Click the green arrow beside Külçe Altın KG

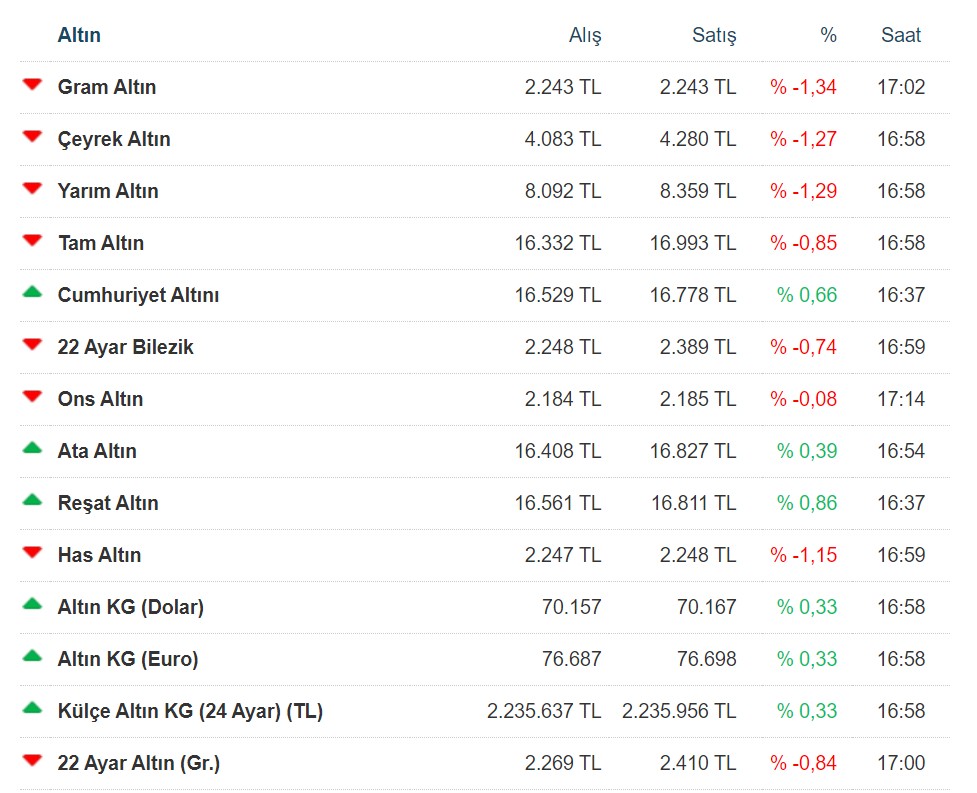(33, 709)
